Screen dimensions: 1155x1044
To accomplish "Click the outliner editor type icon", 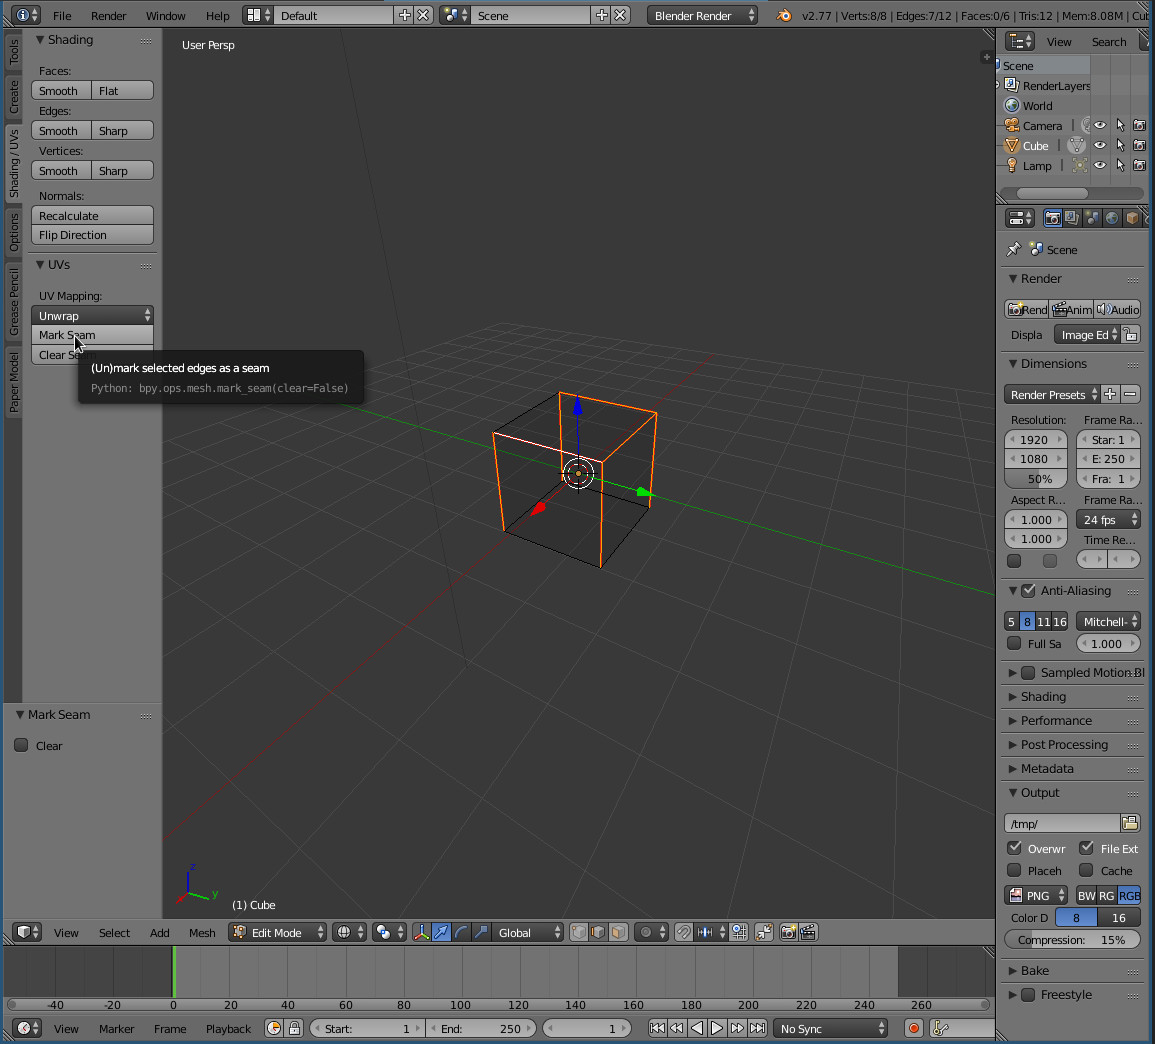I will (1020, 41).
